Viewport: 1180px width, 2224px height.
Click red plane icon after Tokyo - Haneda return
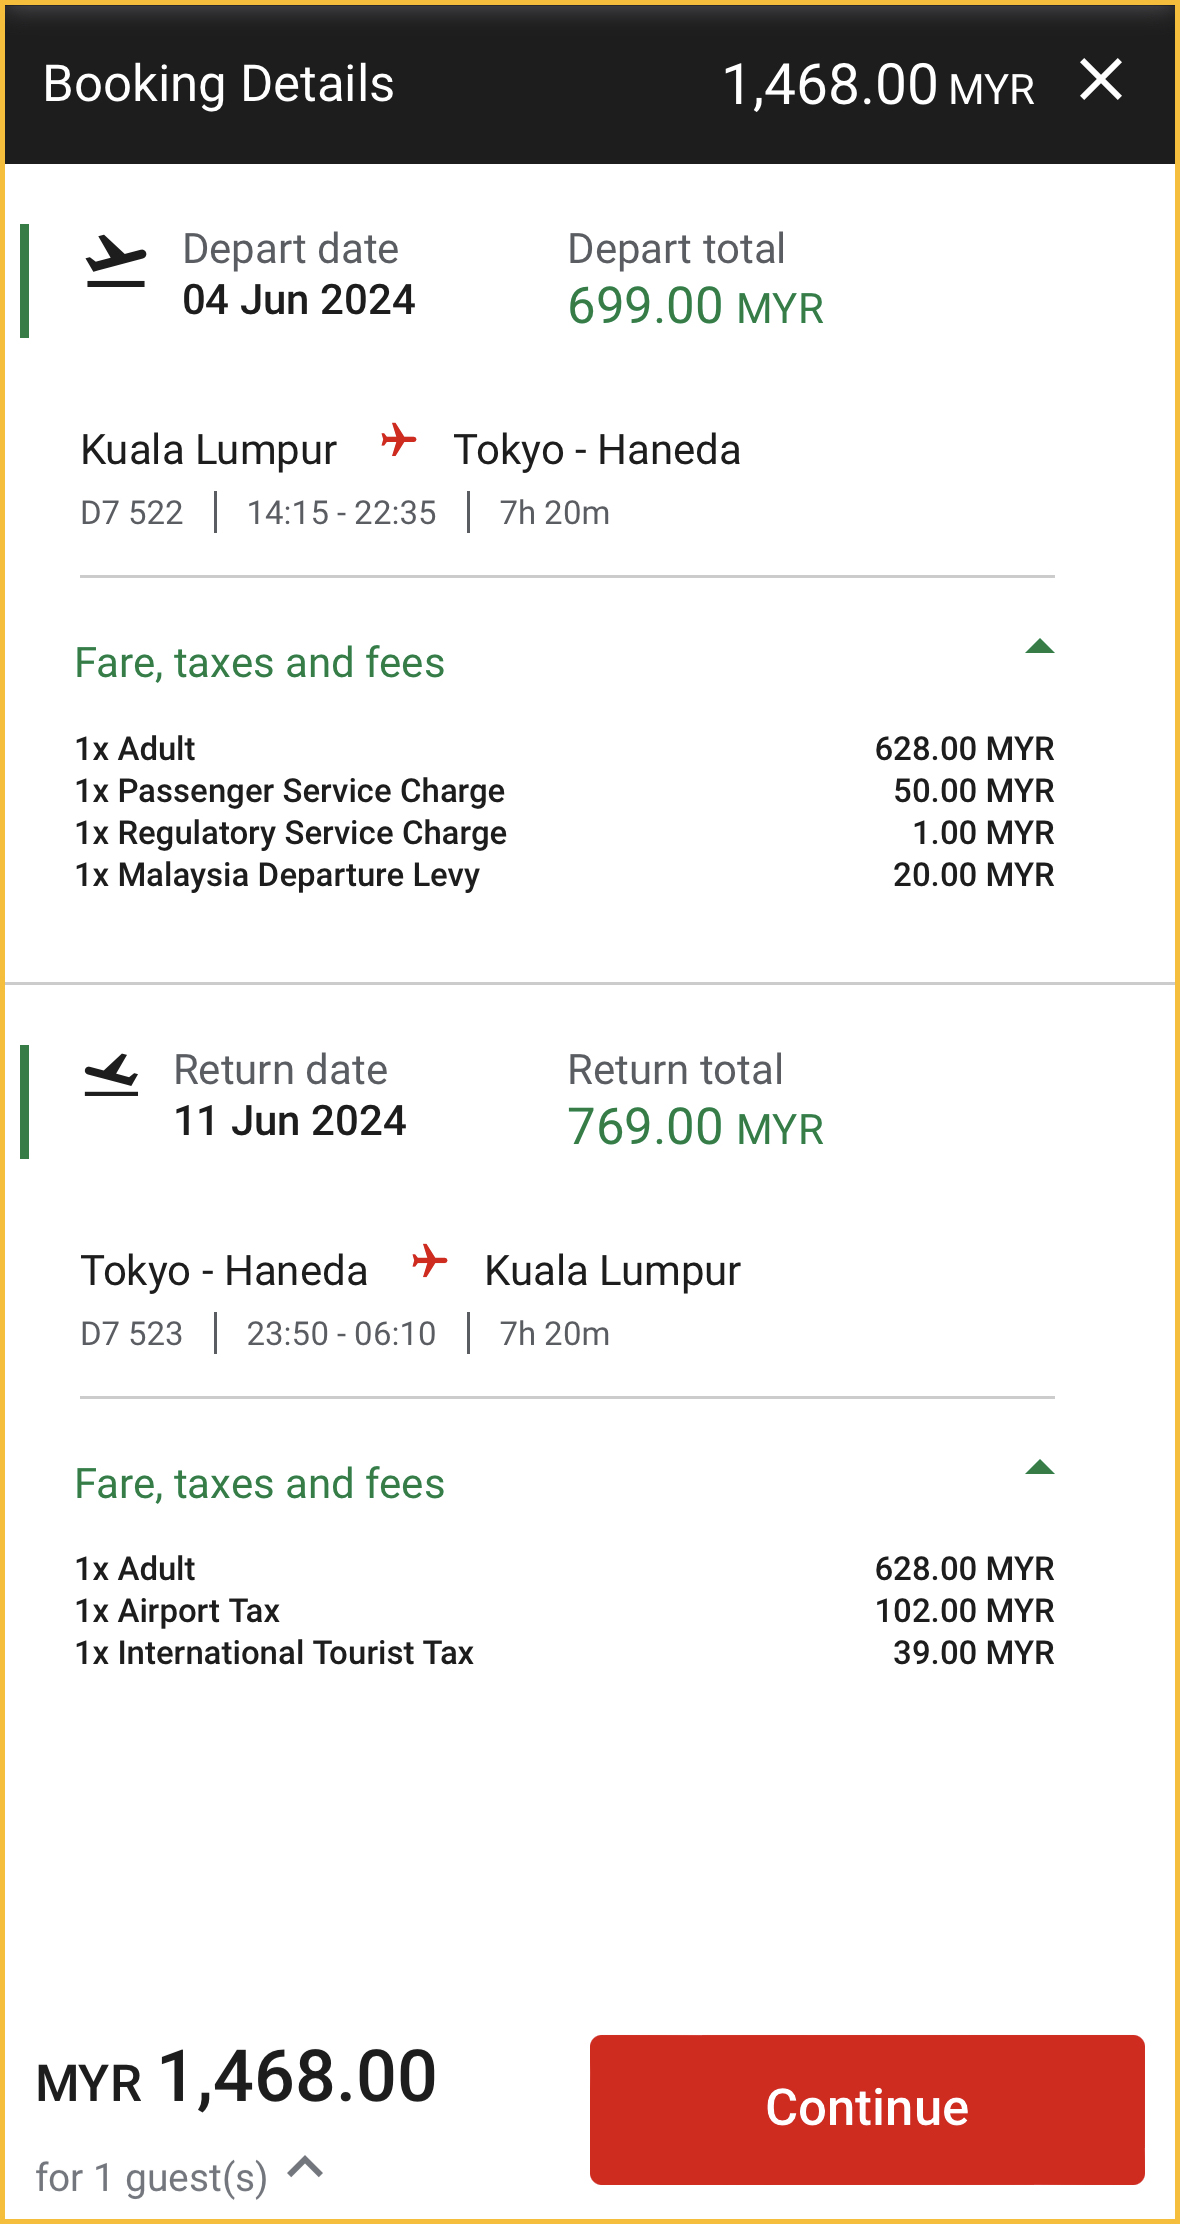tap(429, 1261)
